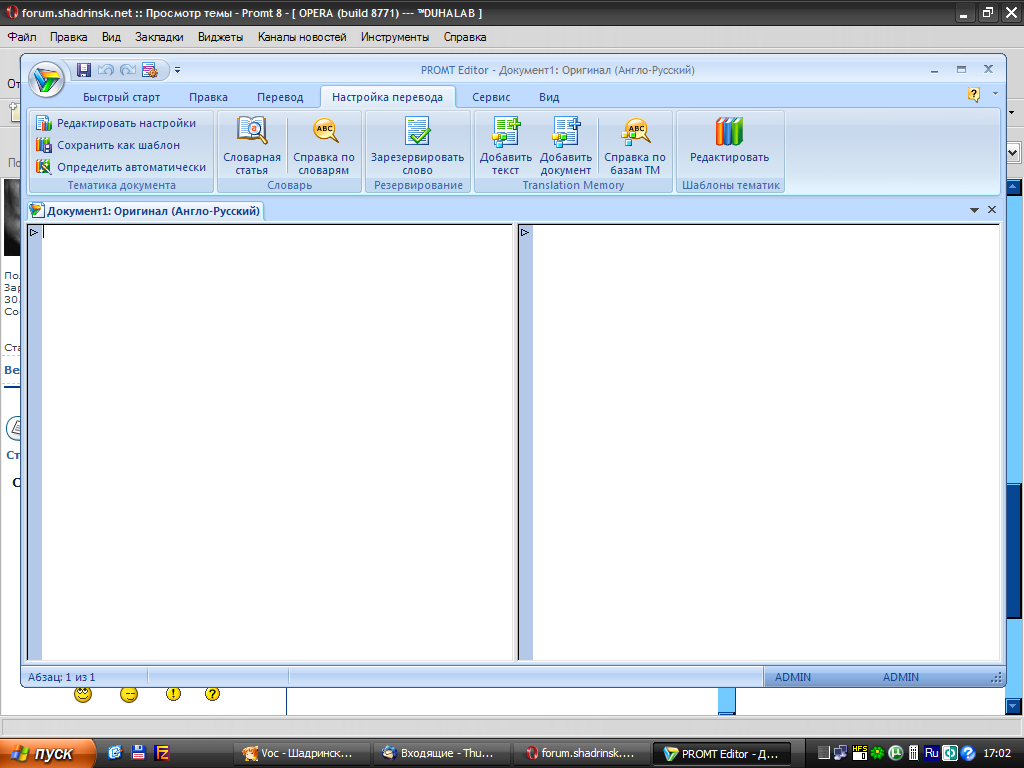
Task: Click the Undo arrow in quick access toolbar
Action: (106, 70)
